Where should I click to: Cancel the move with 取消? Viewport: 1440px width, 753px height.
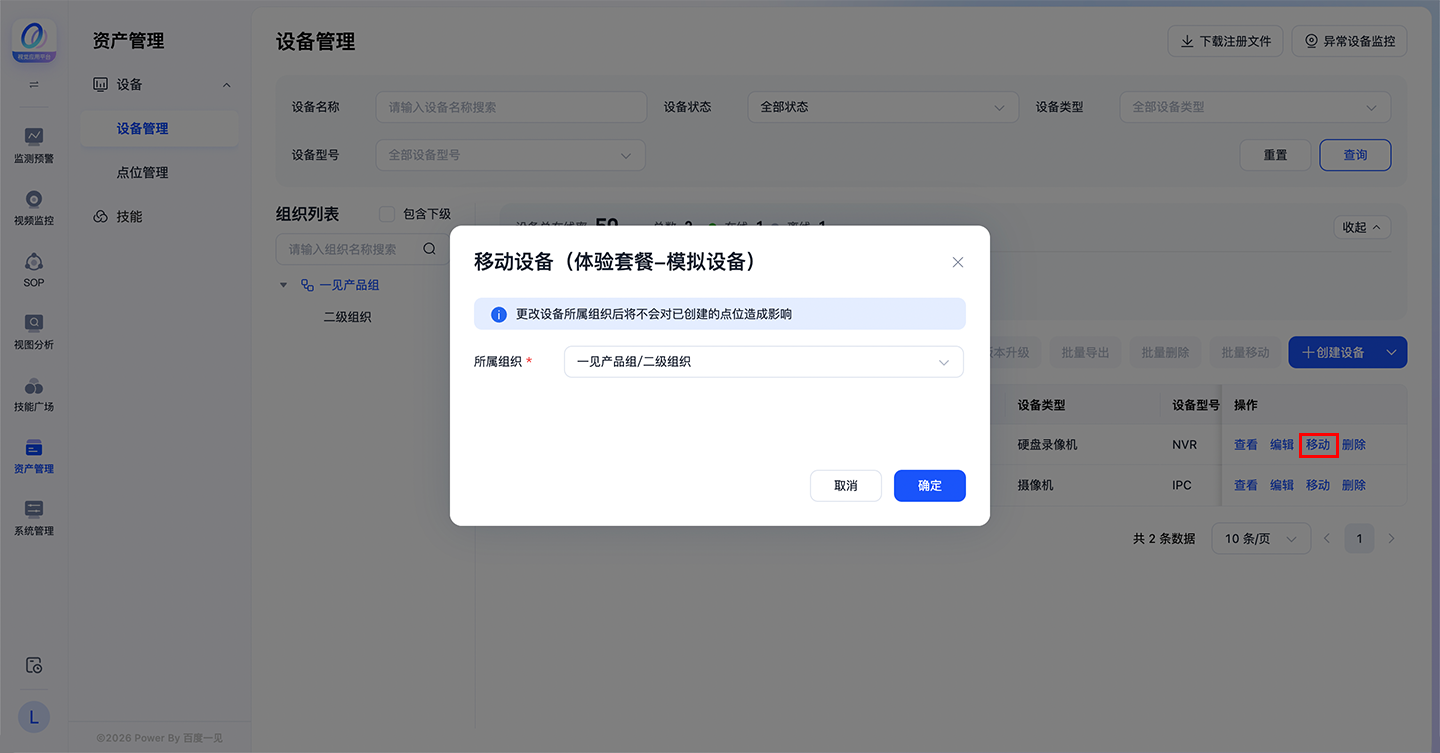(846, 486)
